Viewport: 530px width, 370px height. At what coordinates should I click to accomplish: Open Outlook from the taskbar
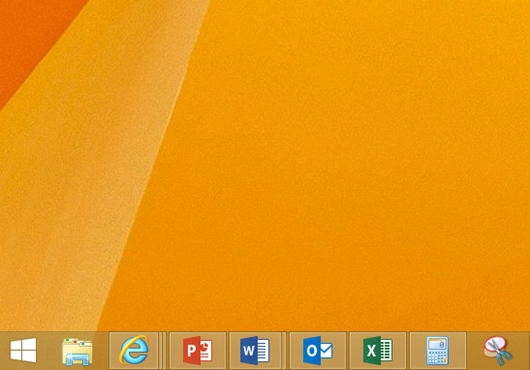coord(318,350)
